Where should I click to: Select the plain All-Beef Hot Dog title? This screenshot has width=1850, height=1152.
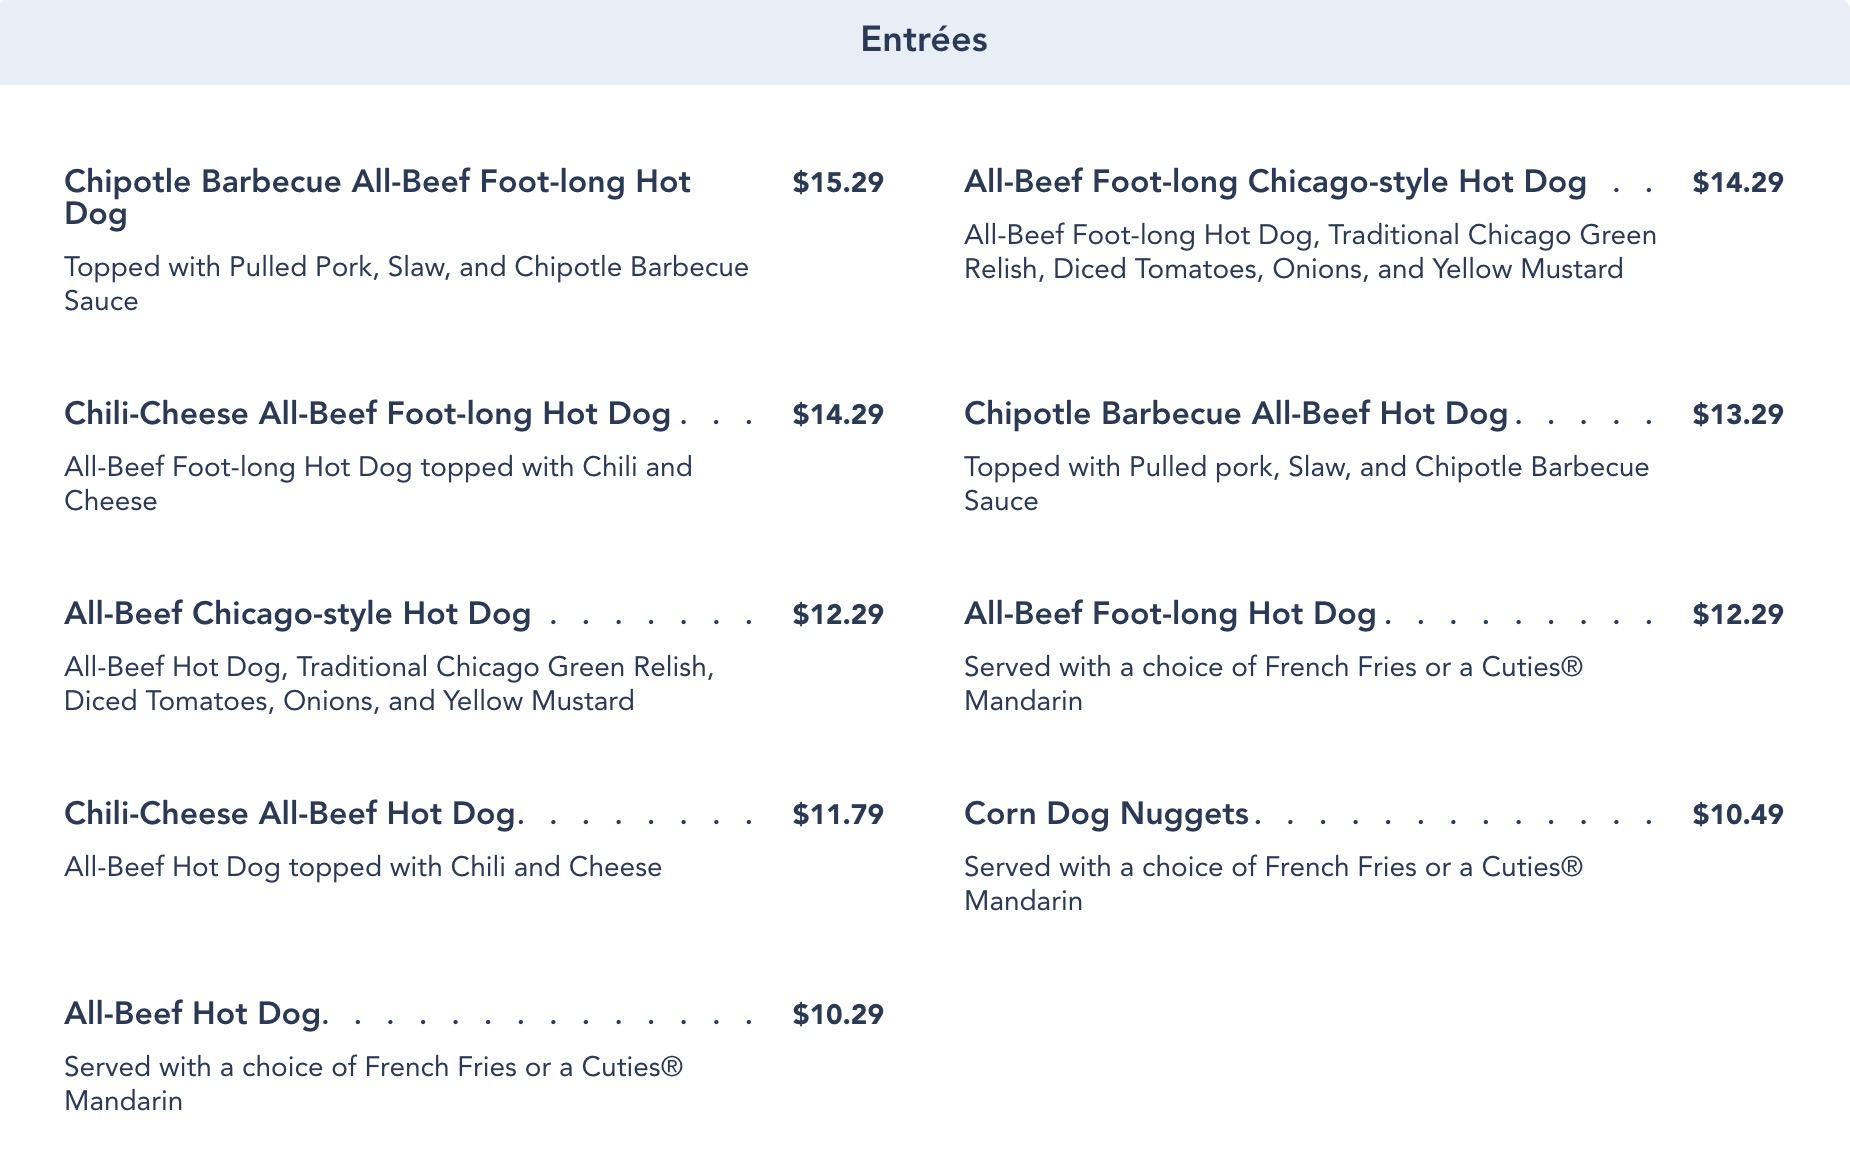click(x=194, y=1014)
